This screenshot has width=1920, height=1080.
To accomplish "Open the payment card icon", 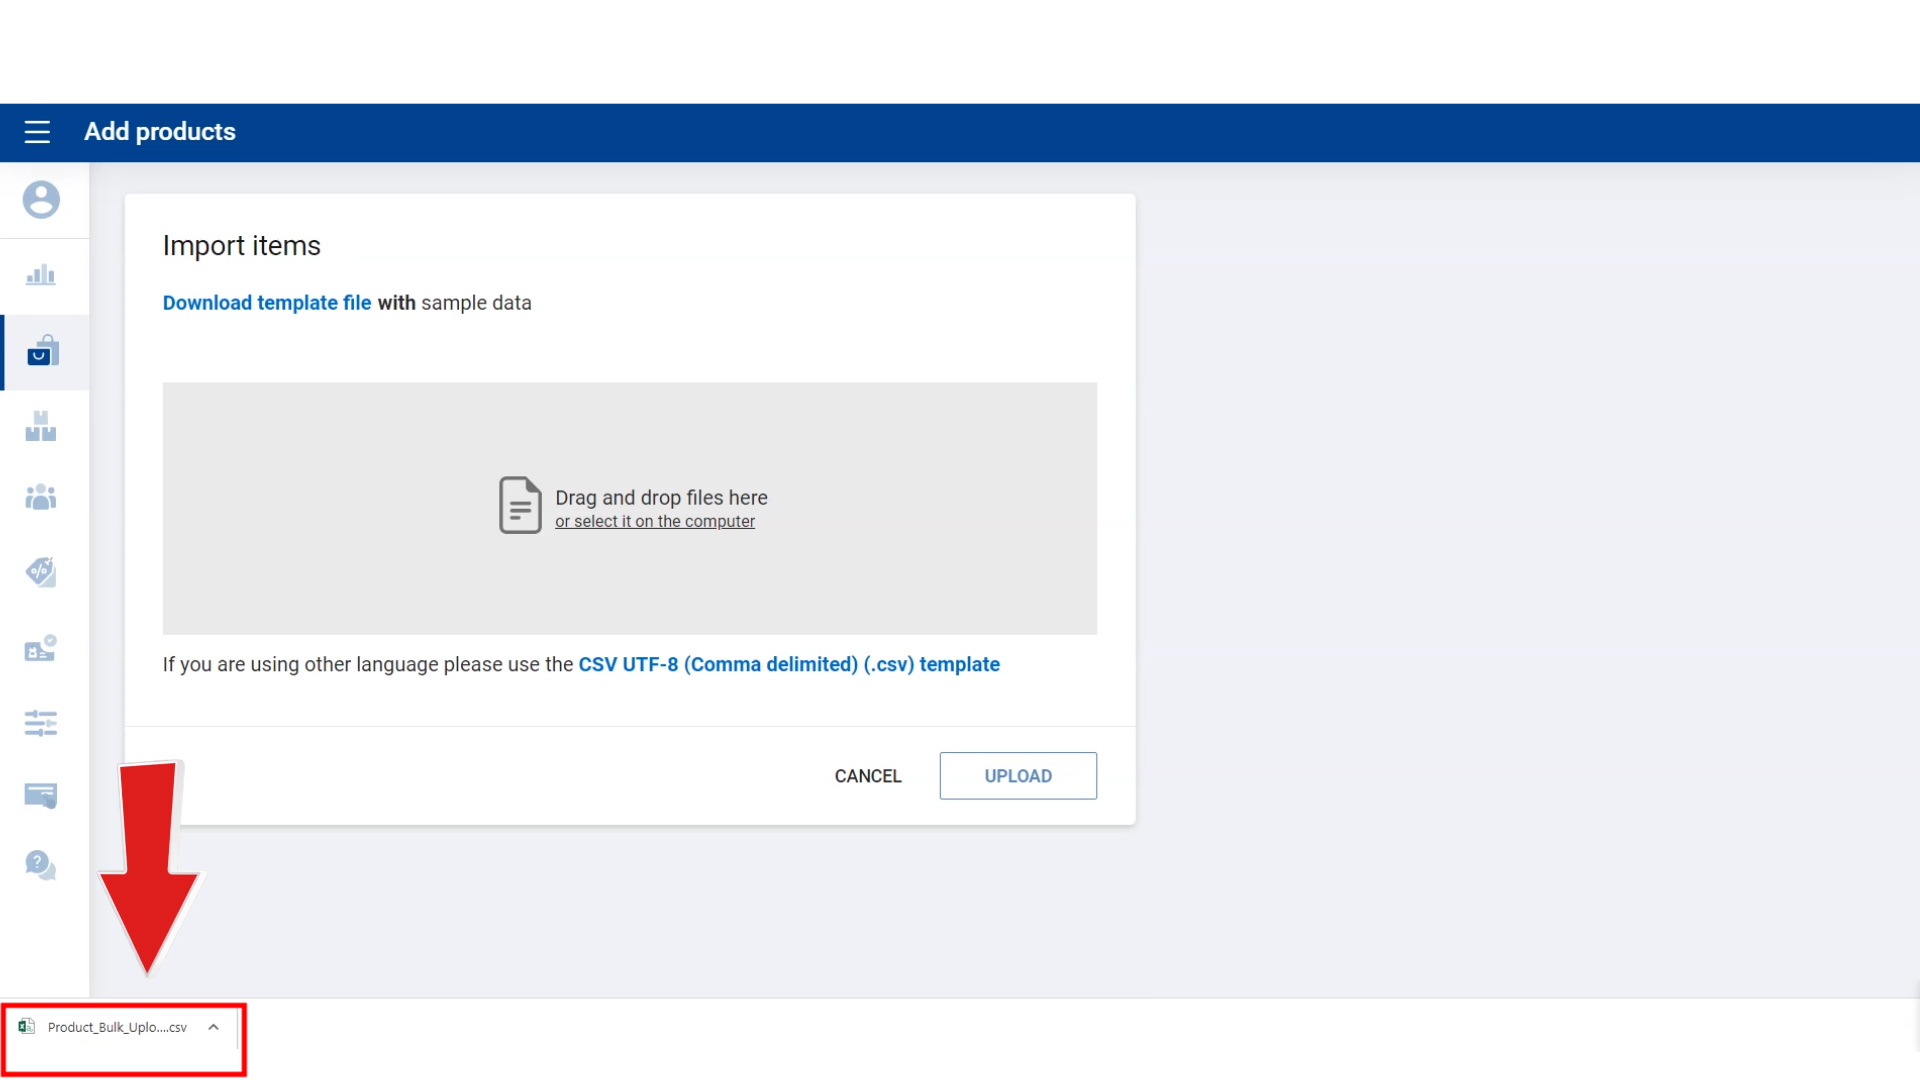I will coord(41,795).
